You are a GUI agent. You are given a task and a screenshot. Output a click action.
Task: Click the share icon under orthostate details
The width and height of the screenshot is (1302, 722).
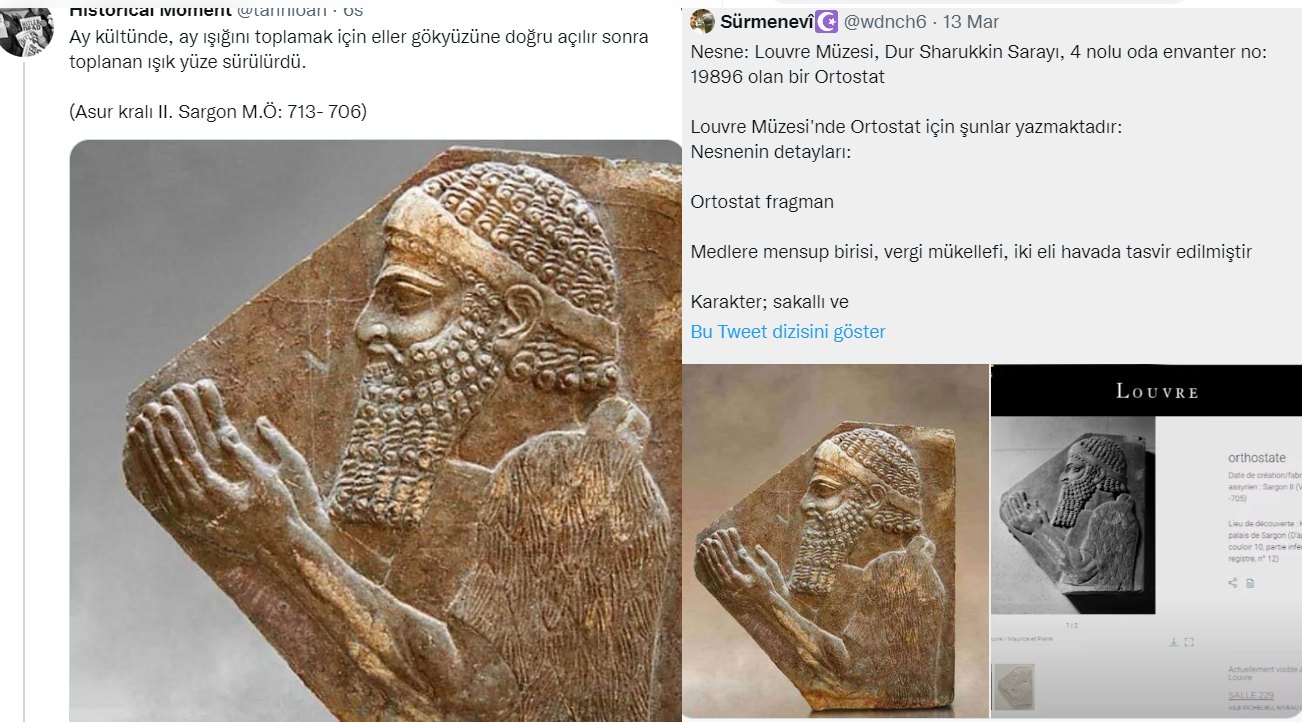pyautogui.click(x=1234, y=582)
